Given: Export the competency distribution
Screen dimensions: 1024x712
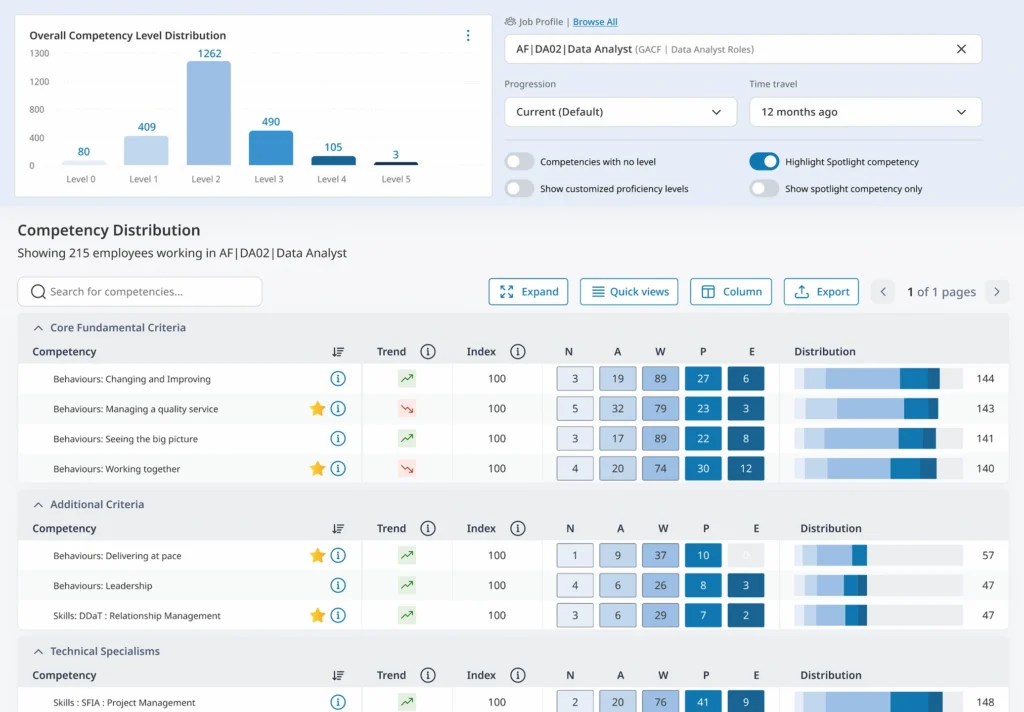Looking at the screenshot, I should coord(821,292).
